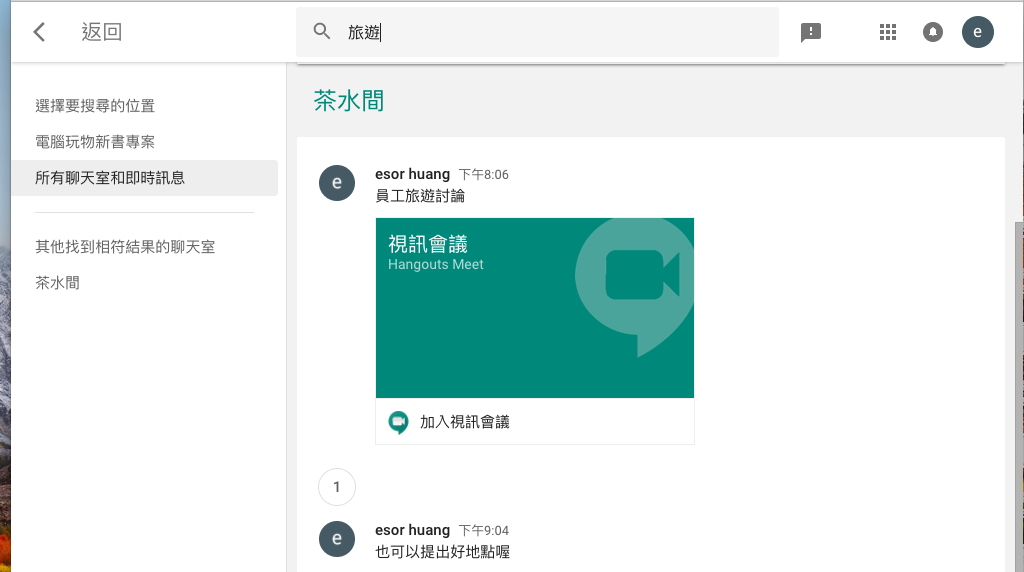Click esor huang name on 下午9:04 message
The height and width of the screenshot is (572, 1024).
point(413,530)
